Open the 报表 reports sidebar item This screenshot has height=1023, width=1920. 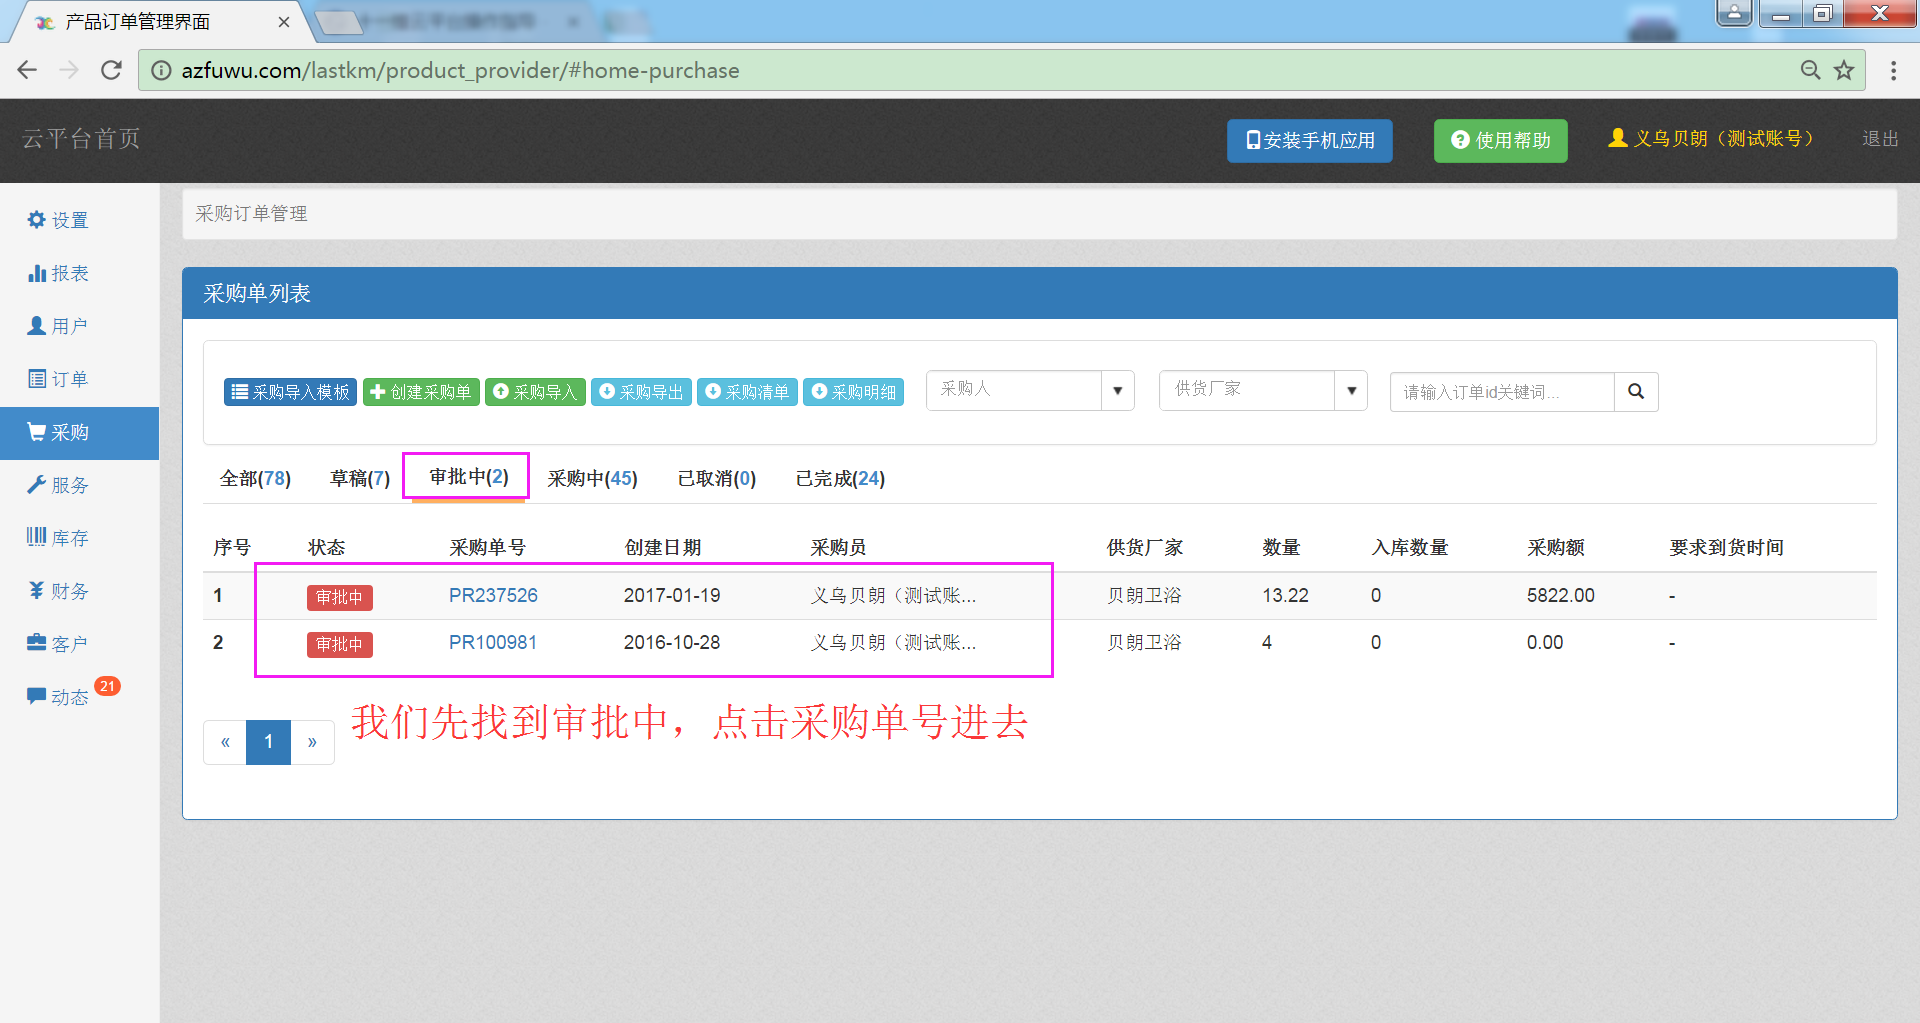pos(58,273)
